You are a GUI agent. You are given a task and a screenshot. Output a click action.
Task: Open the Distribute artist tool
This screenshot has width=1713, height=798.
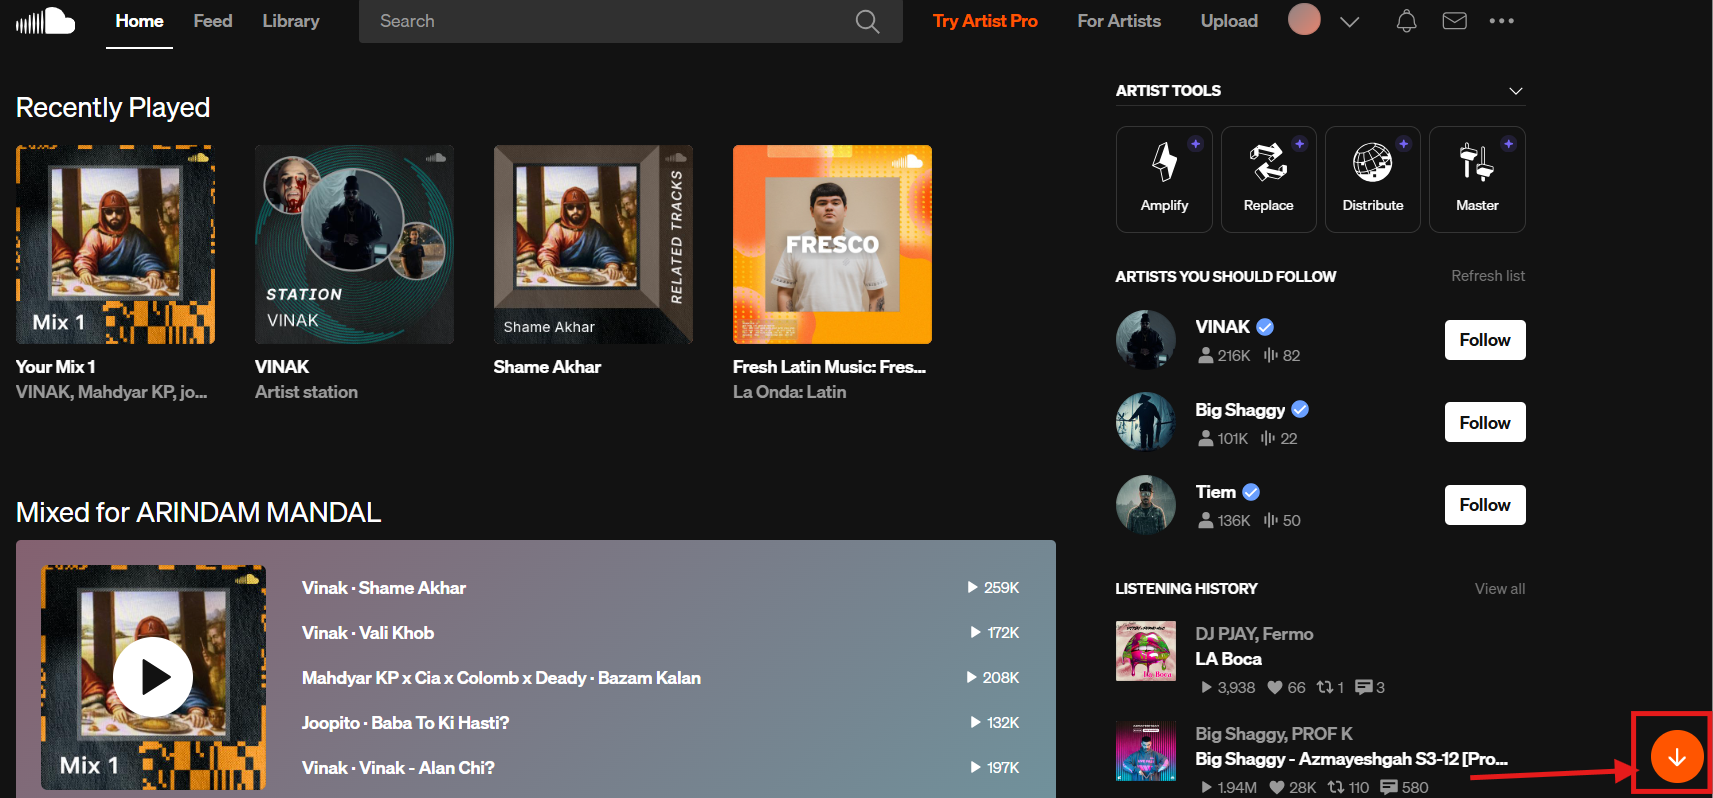[1373, 180]
